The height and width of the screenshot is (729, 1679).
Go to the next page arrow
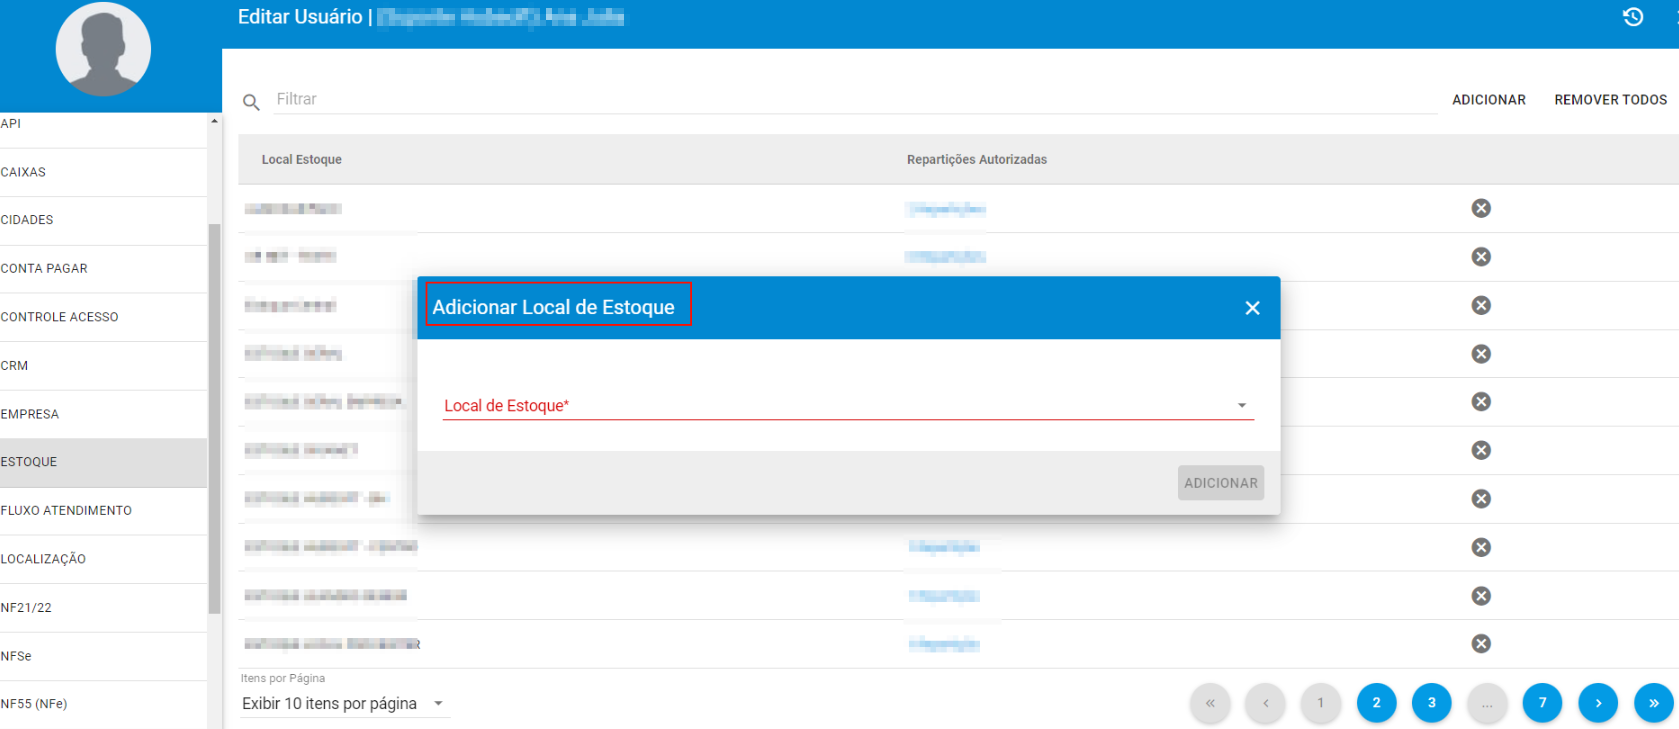tap(1598, 703)
